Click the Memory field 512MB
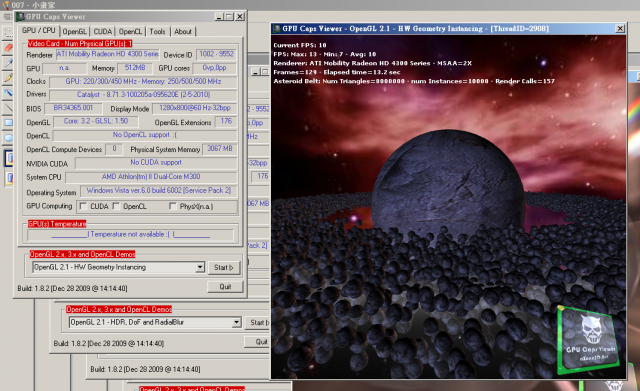 click(135, 68)
